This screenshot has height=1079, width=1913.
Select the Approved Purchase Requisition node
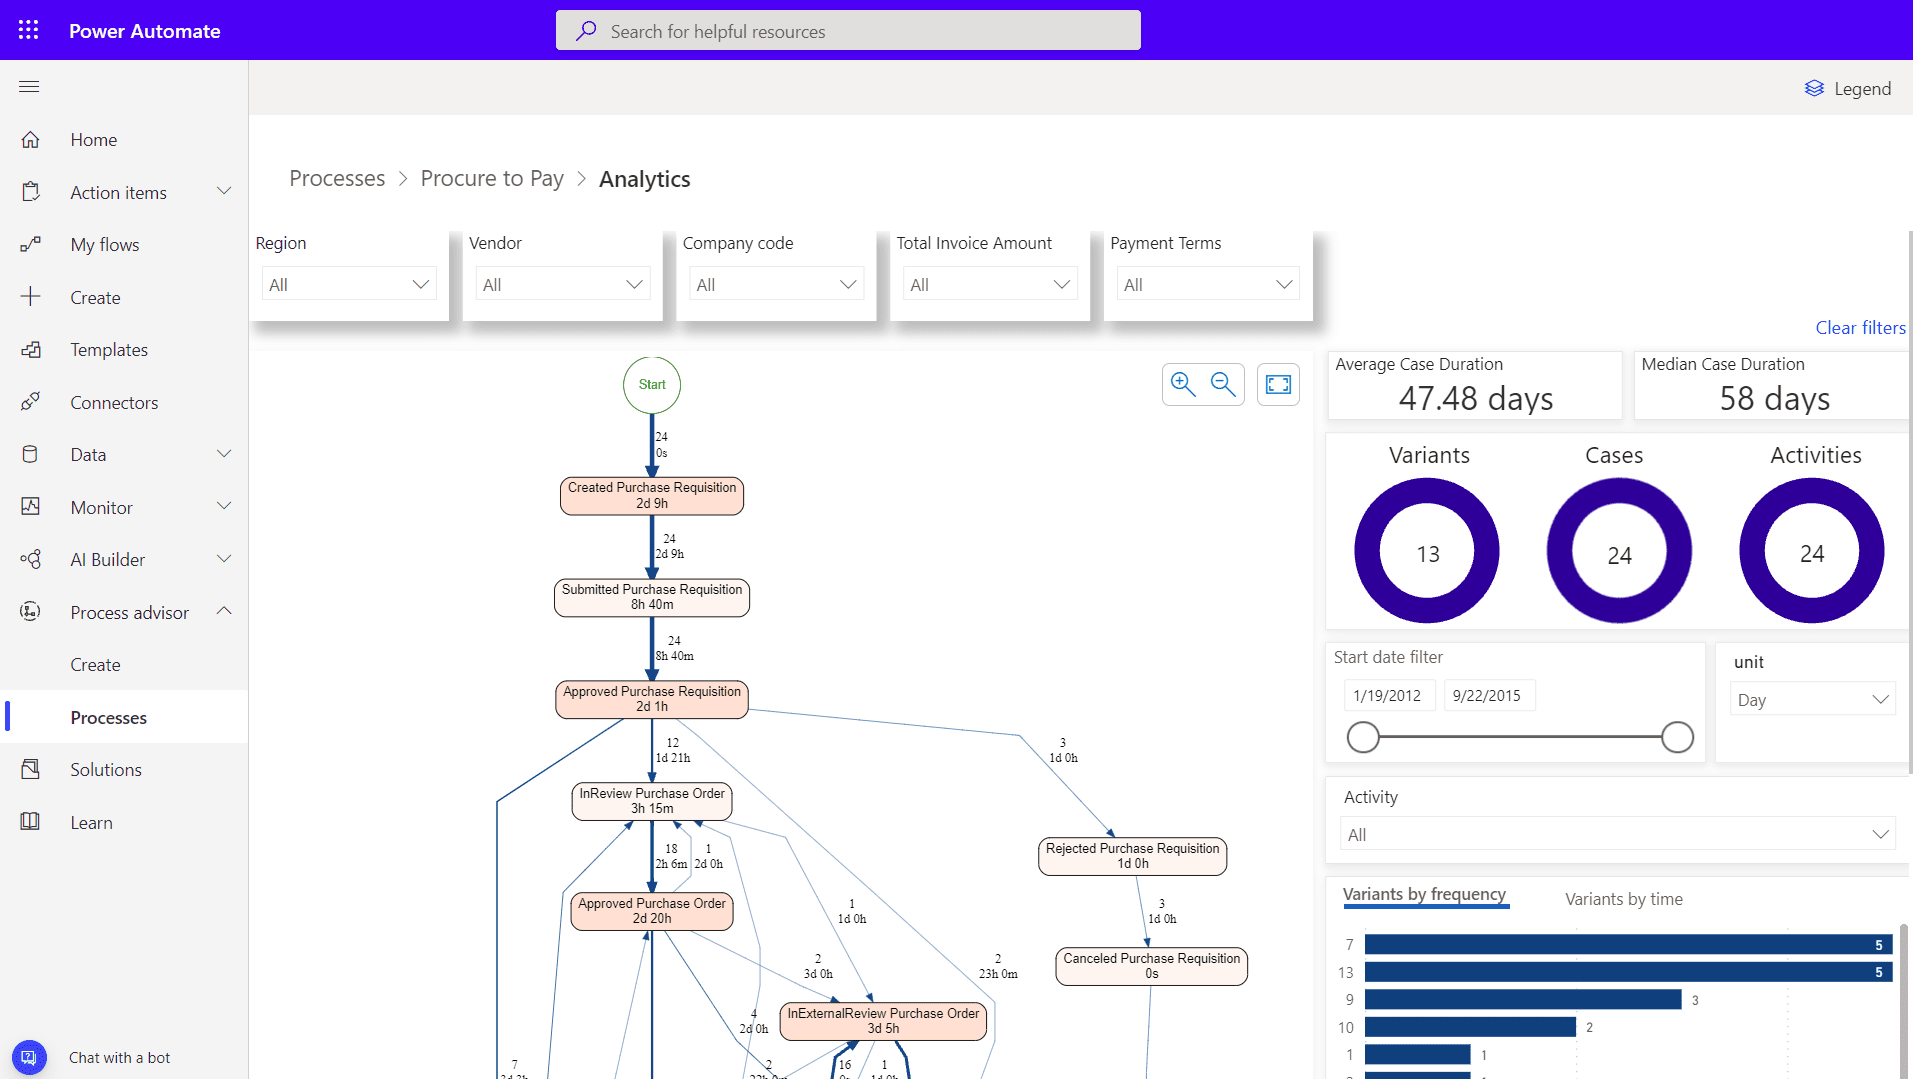[x=652, y=699]
